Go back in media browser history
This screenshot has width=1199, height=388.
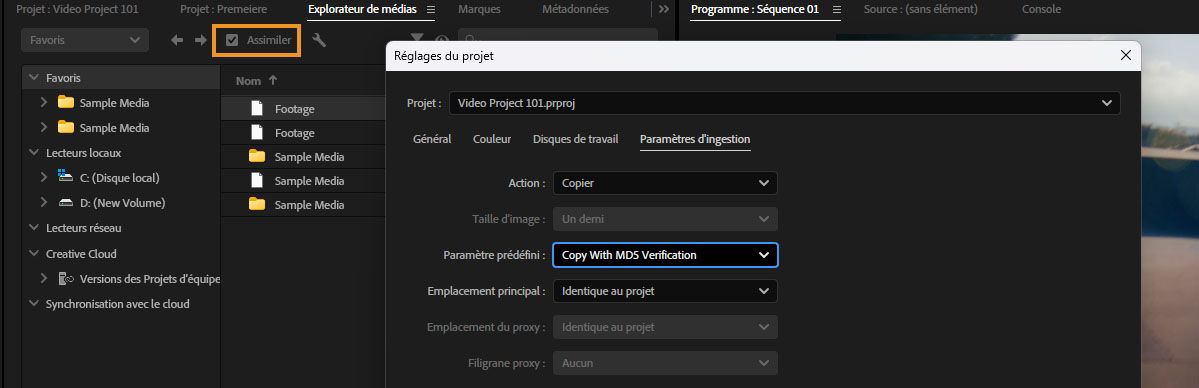click(x=177, y=41)
